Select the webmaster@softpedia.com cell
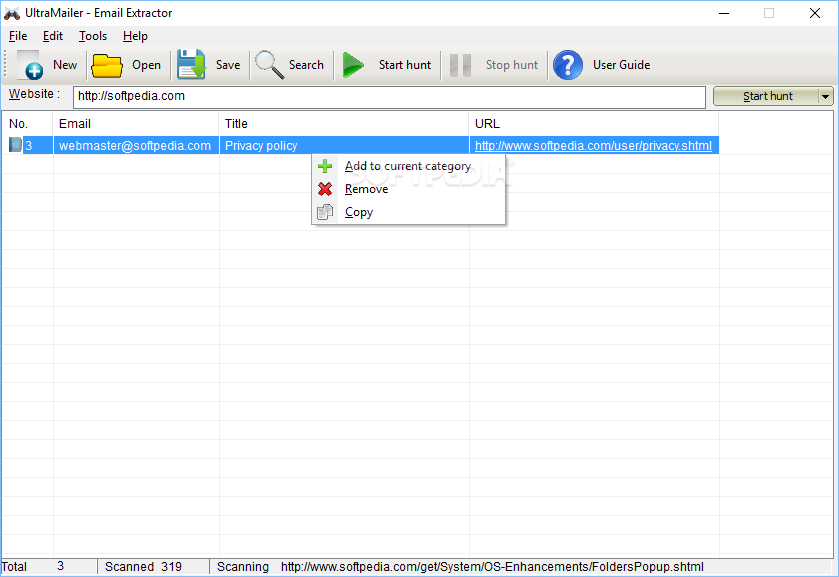This screenshot has width=839, height=577. pos(136,146)
